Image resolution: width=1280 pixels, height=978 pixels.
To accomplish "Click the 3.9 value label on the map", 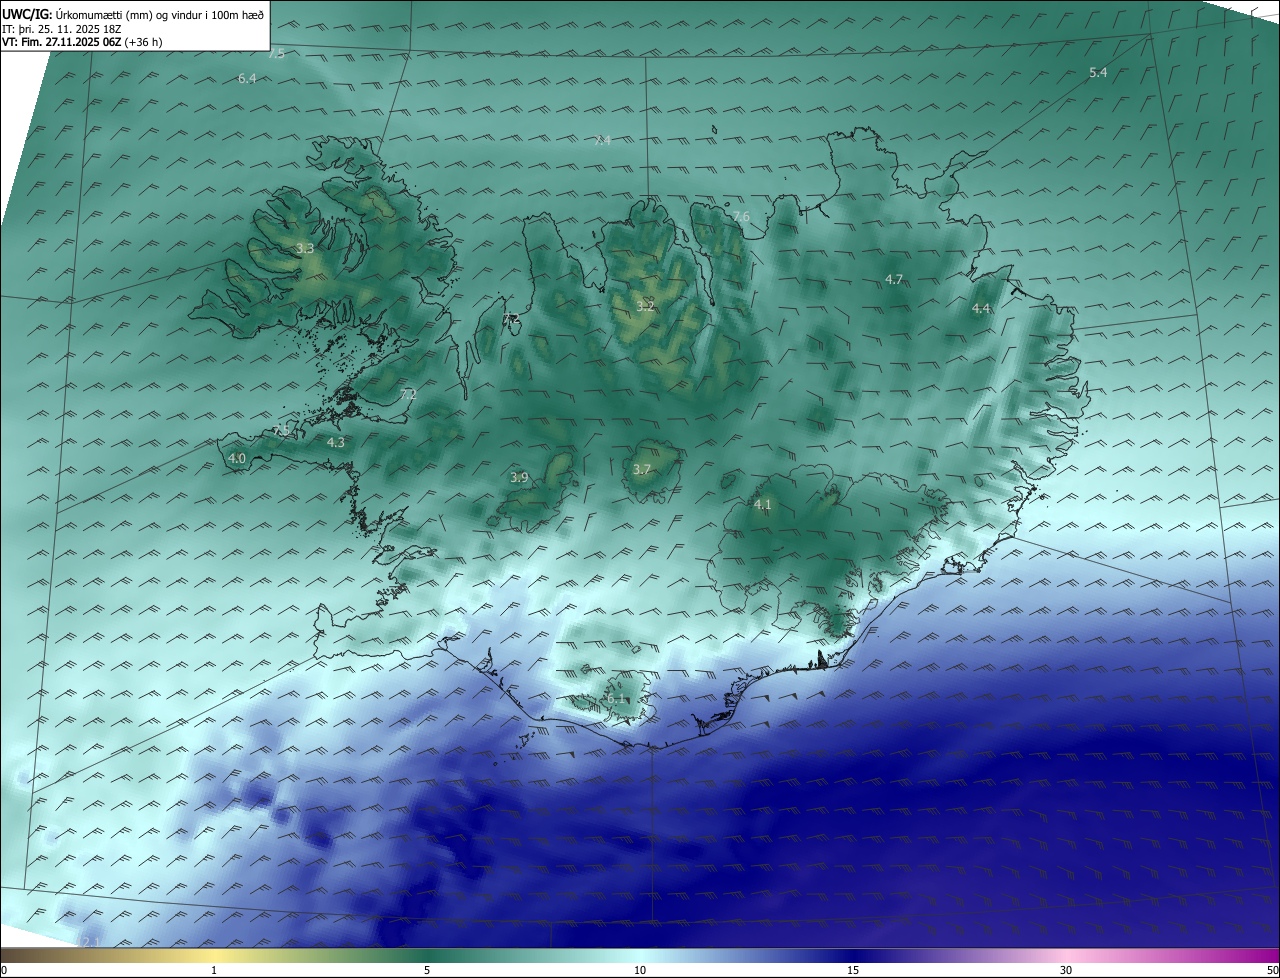I will tap(519, 478).
